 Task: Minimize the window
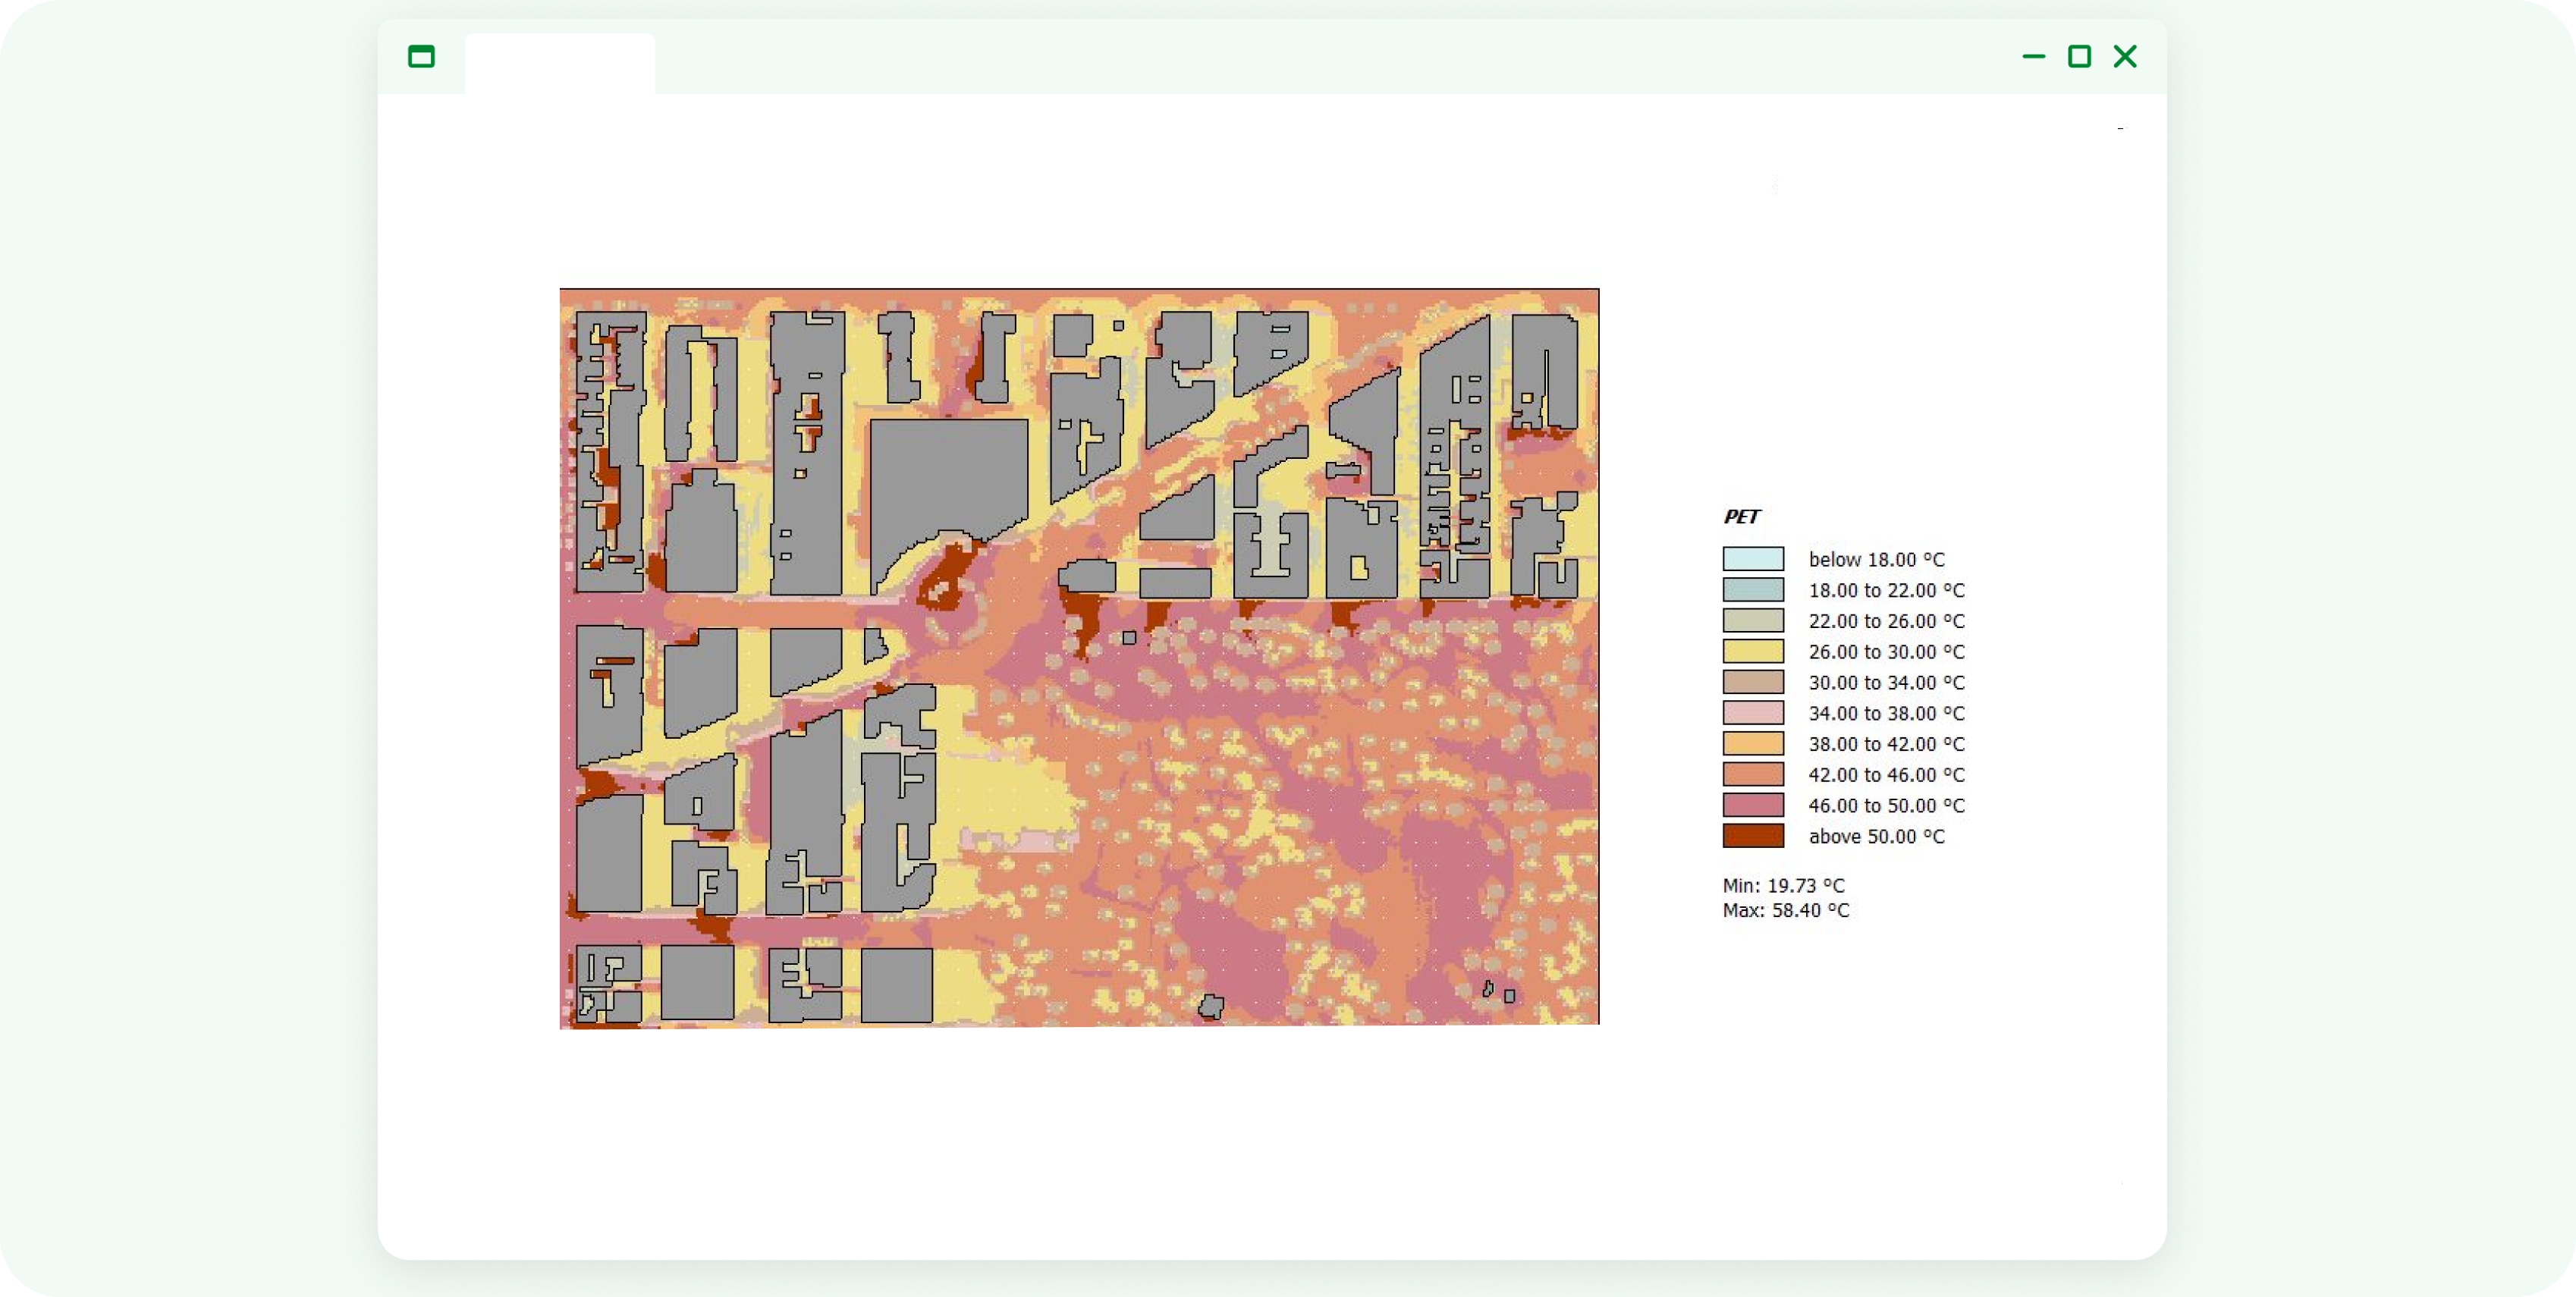click(2033, 56)
